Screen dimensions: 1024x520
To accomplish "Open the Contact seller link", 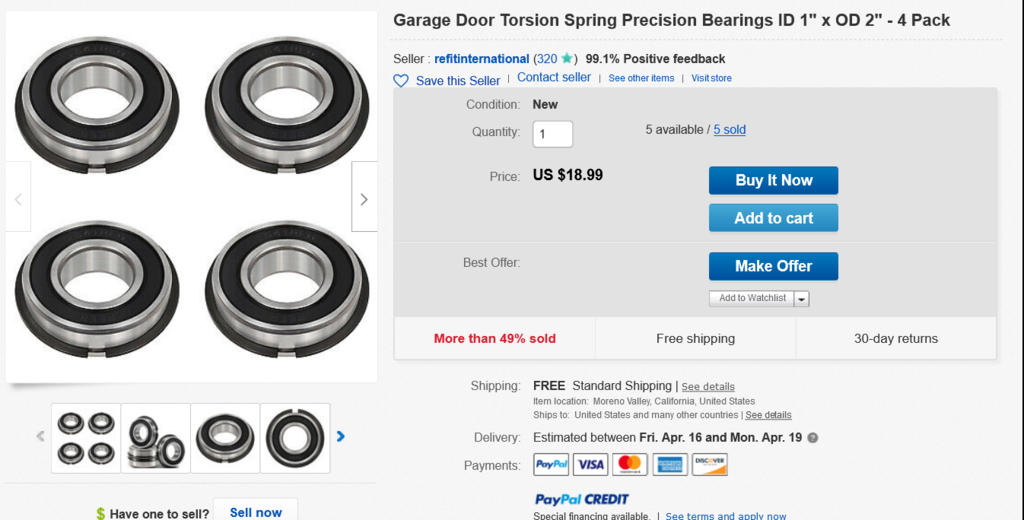I will pyautogui.click(x=554, y=78).
